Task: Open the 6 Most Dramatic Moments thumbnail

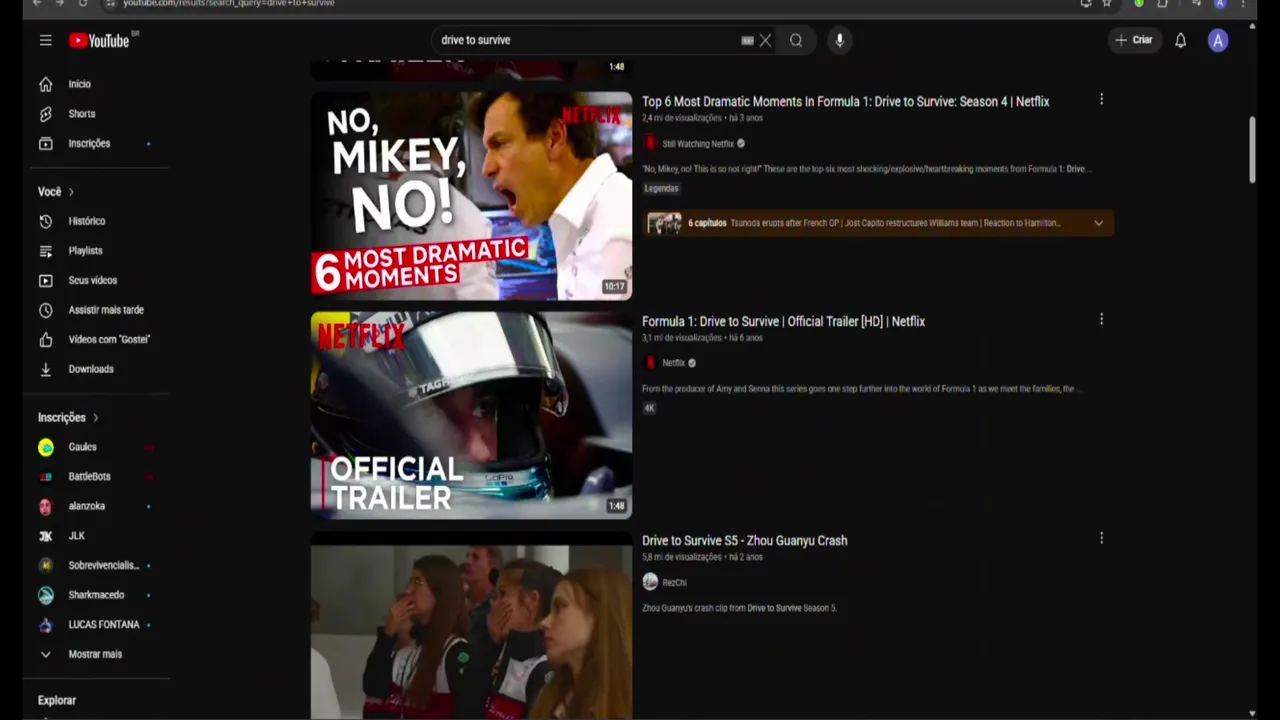Action: pyautogui.click(x=471, y=196)
